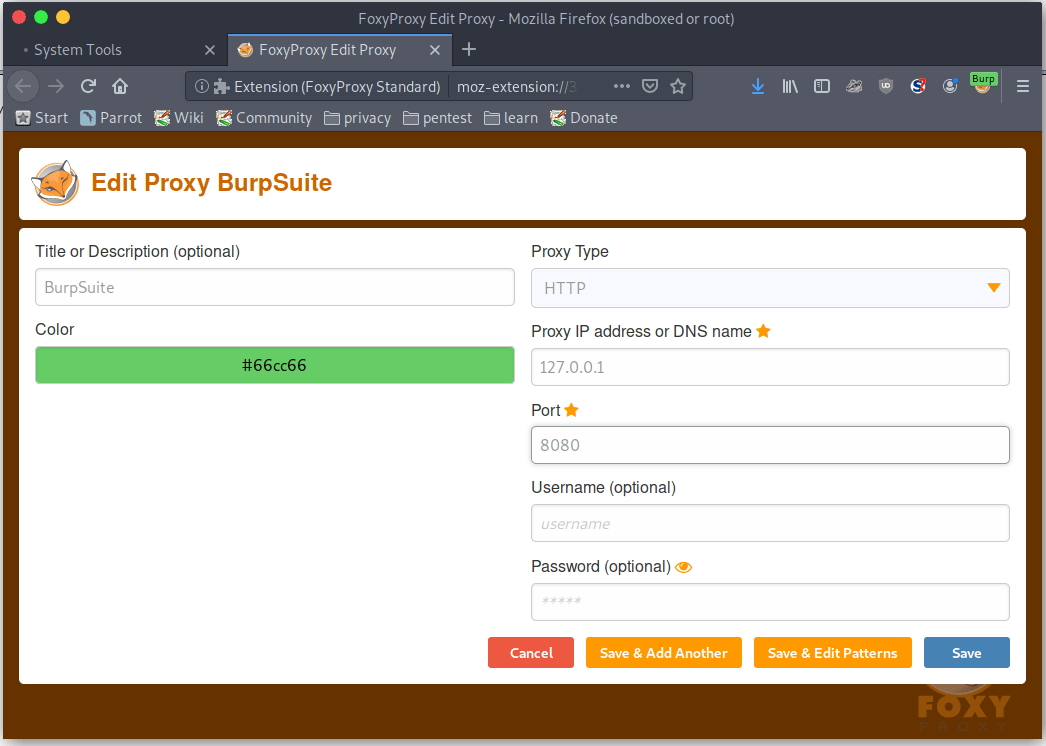This screenshot has width=1046, height=746.
Task: Click the blue Save button
Action: point(967,653)
